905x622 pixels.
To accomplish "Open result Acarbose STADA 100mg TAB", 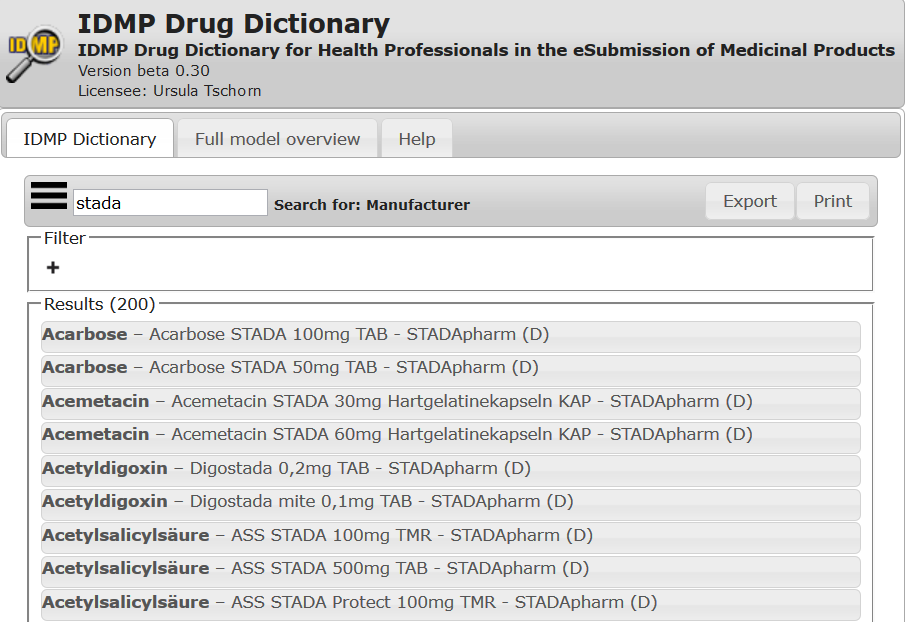I will tap(451, 336).
